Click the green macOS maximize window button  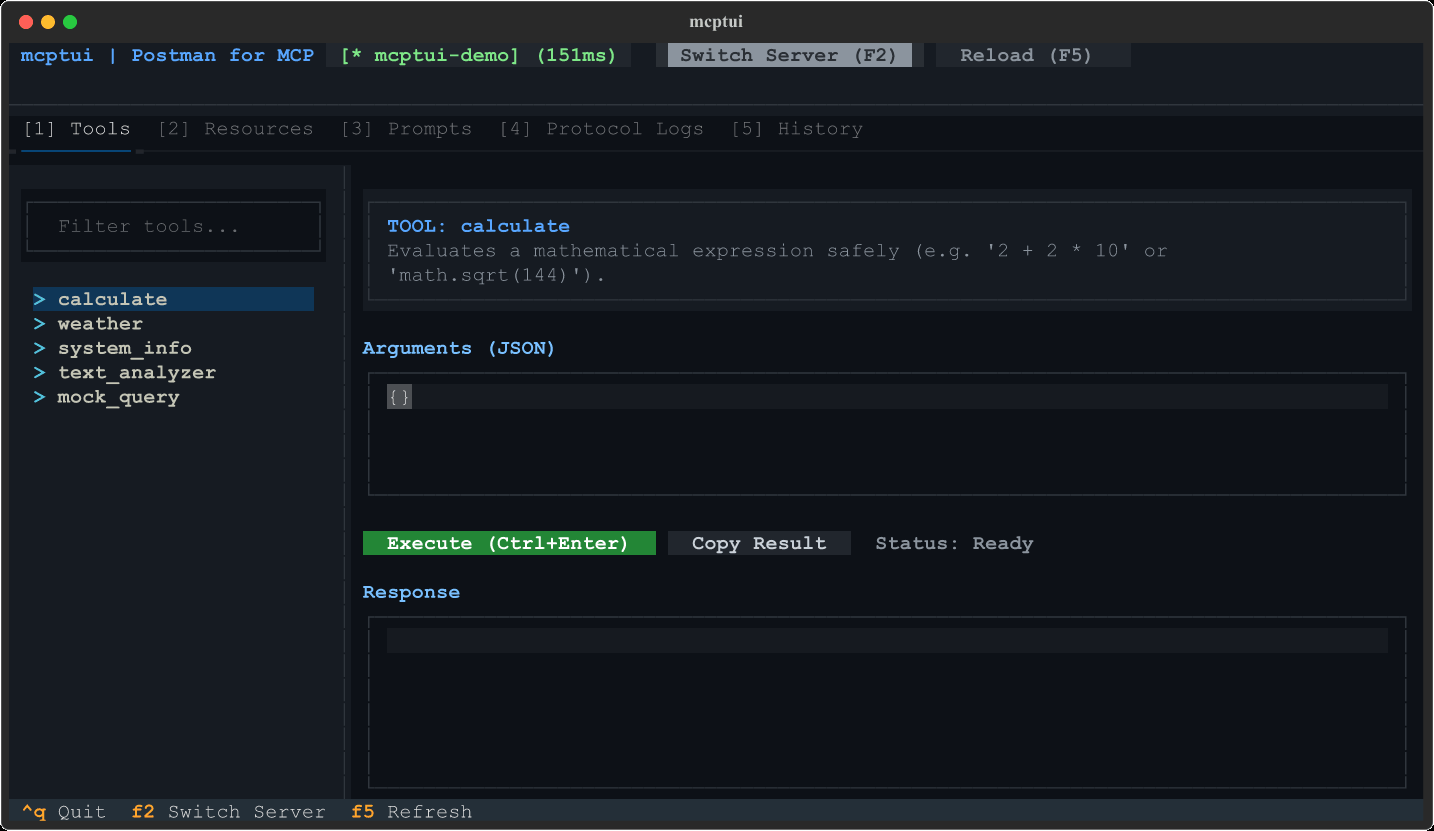pyautogui.click(x=70, y=22)
